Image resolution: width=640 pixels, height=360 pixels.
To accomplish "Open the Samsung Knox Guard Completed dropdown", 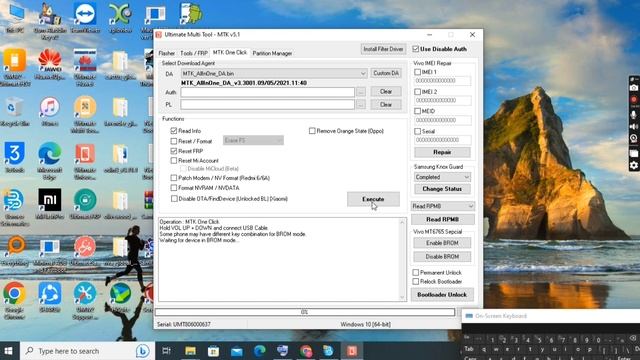I will click(x=442, y=177).
